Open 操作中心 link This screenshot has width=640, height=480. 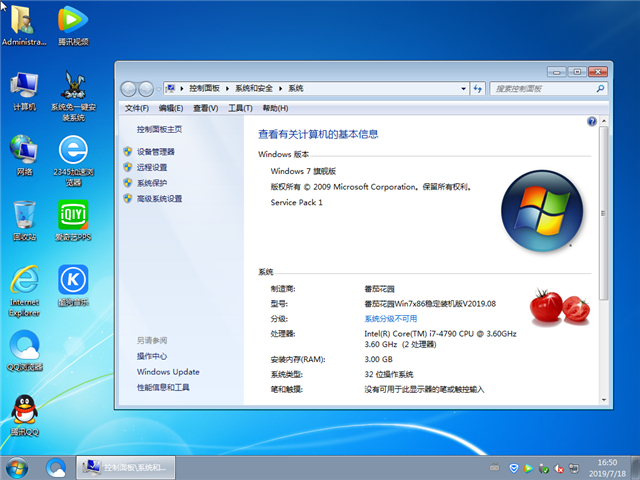click(152, 356)
